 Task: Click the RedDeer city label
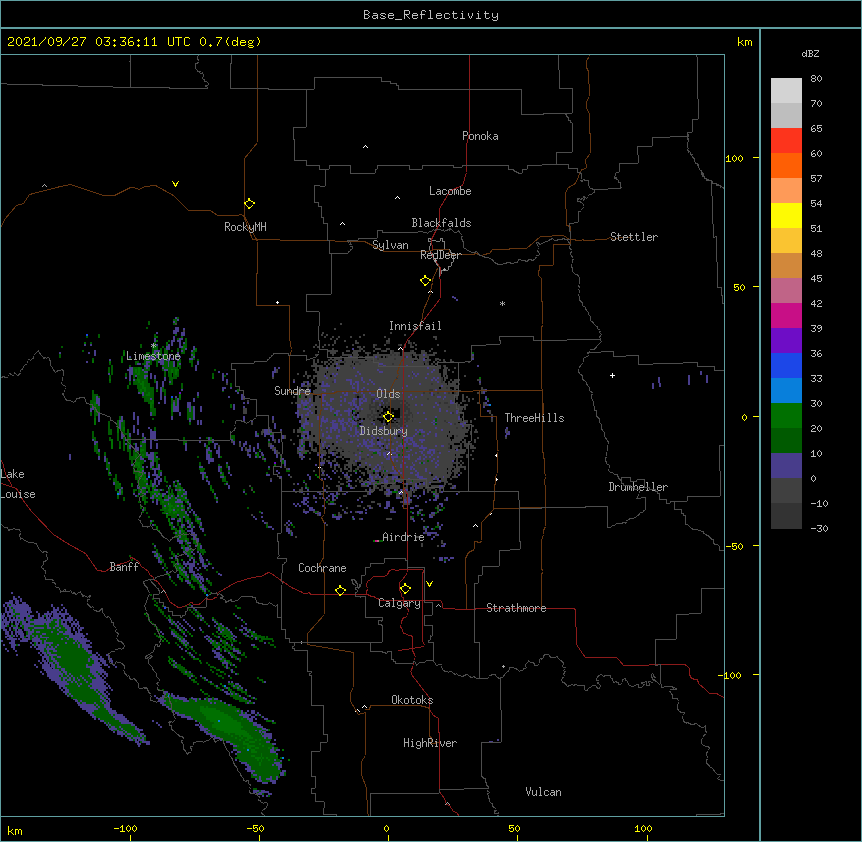click(440, 255)
